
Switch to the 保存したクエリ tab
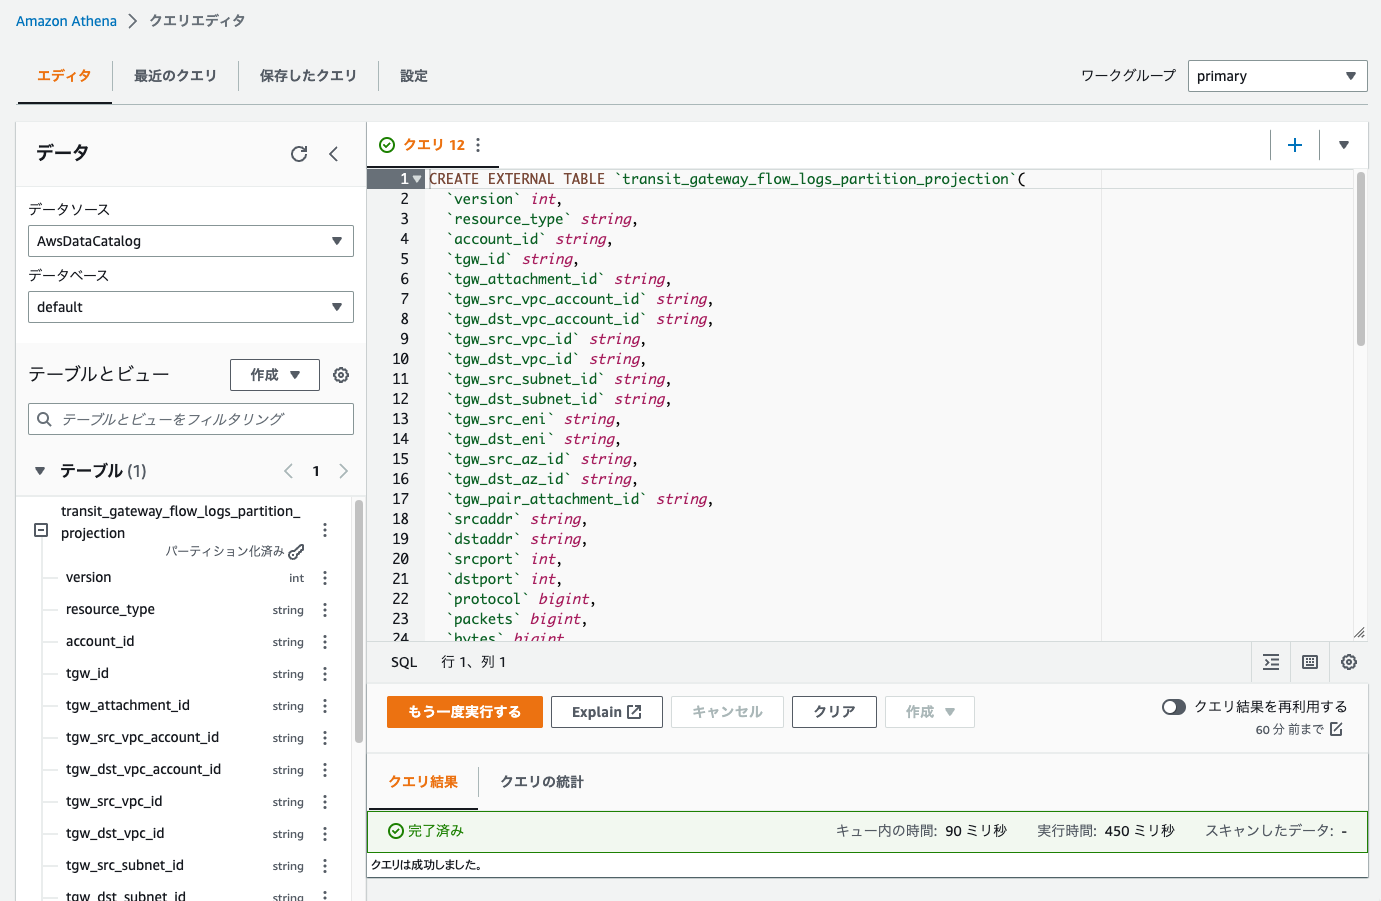point(308,76)
